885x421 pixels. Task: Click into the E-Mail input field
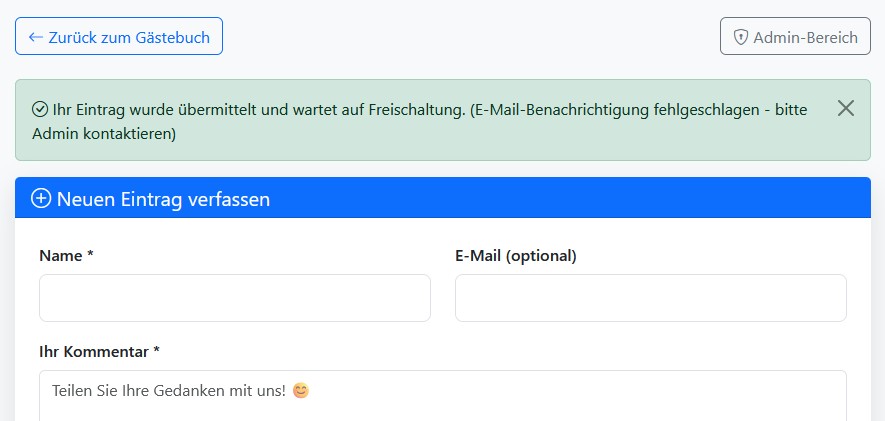tap(650, 298)
